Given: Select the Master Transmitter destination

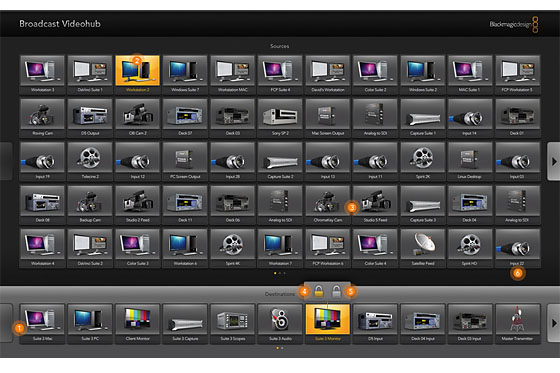Looking at the screenshot, I should 517,324.
